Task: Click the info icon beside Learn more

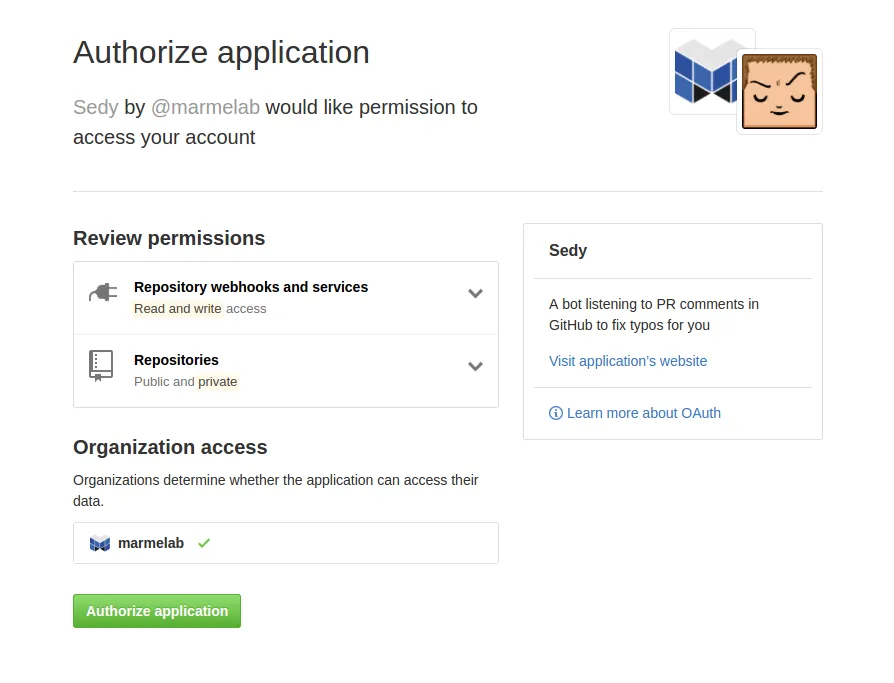Action: click(555, 413)
